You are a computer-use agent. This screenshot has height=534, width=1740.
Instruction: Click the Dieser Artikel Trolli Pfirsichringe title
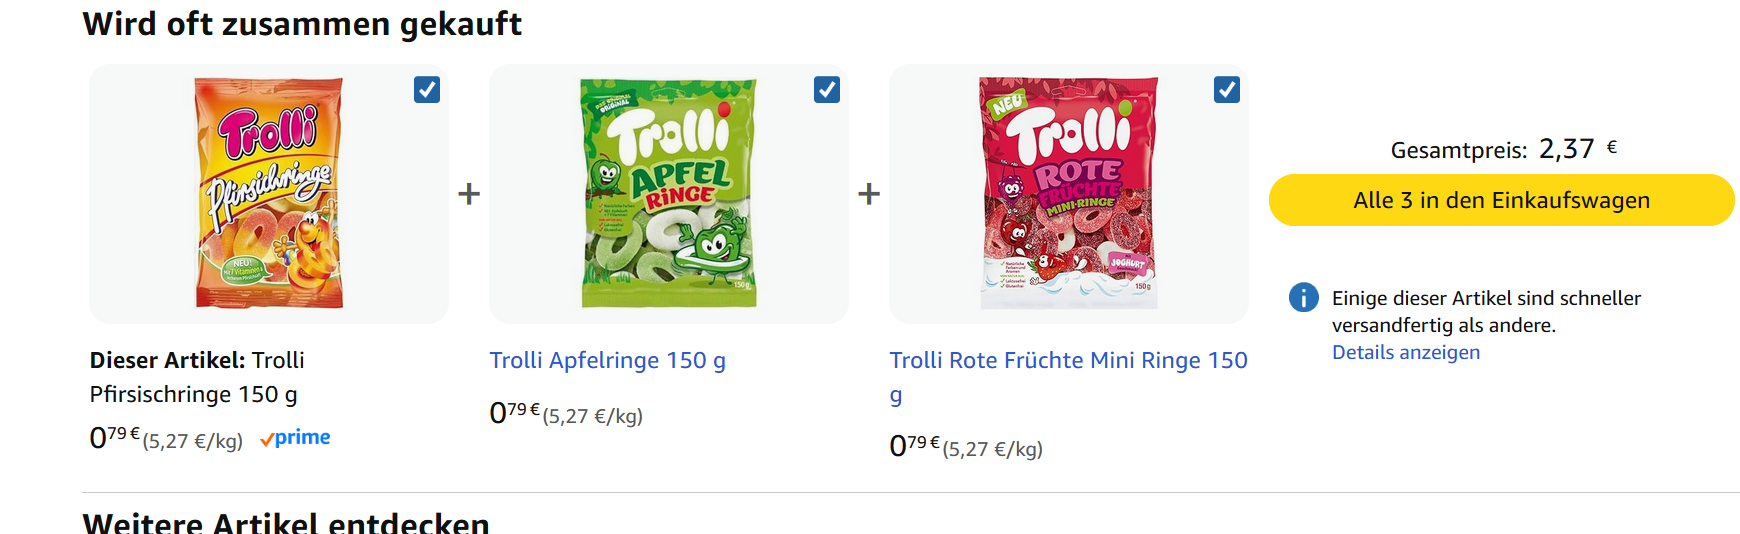(197, 377)
